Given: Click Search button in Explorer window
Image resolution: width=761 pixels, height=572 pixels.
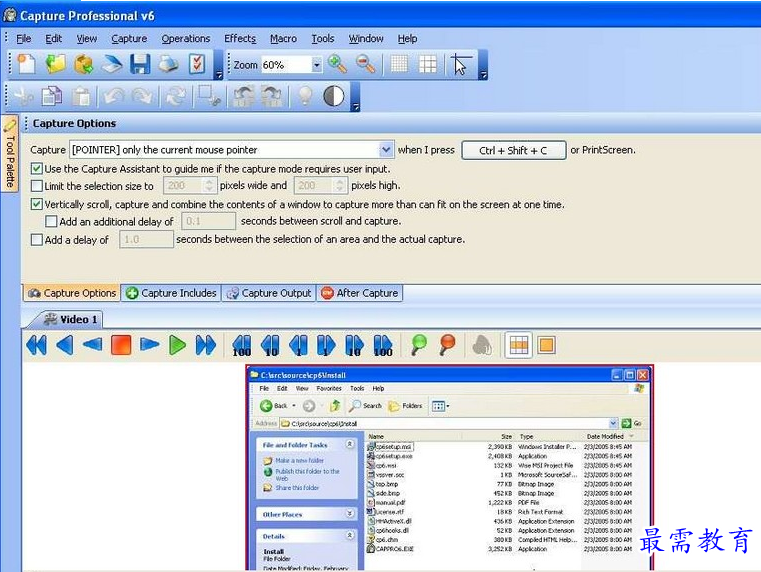Looking at the screenshot, I should click(x=366, y=406).
